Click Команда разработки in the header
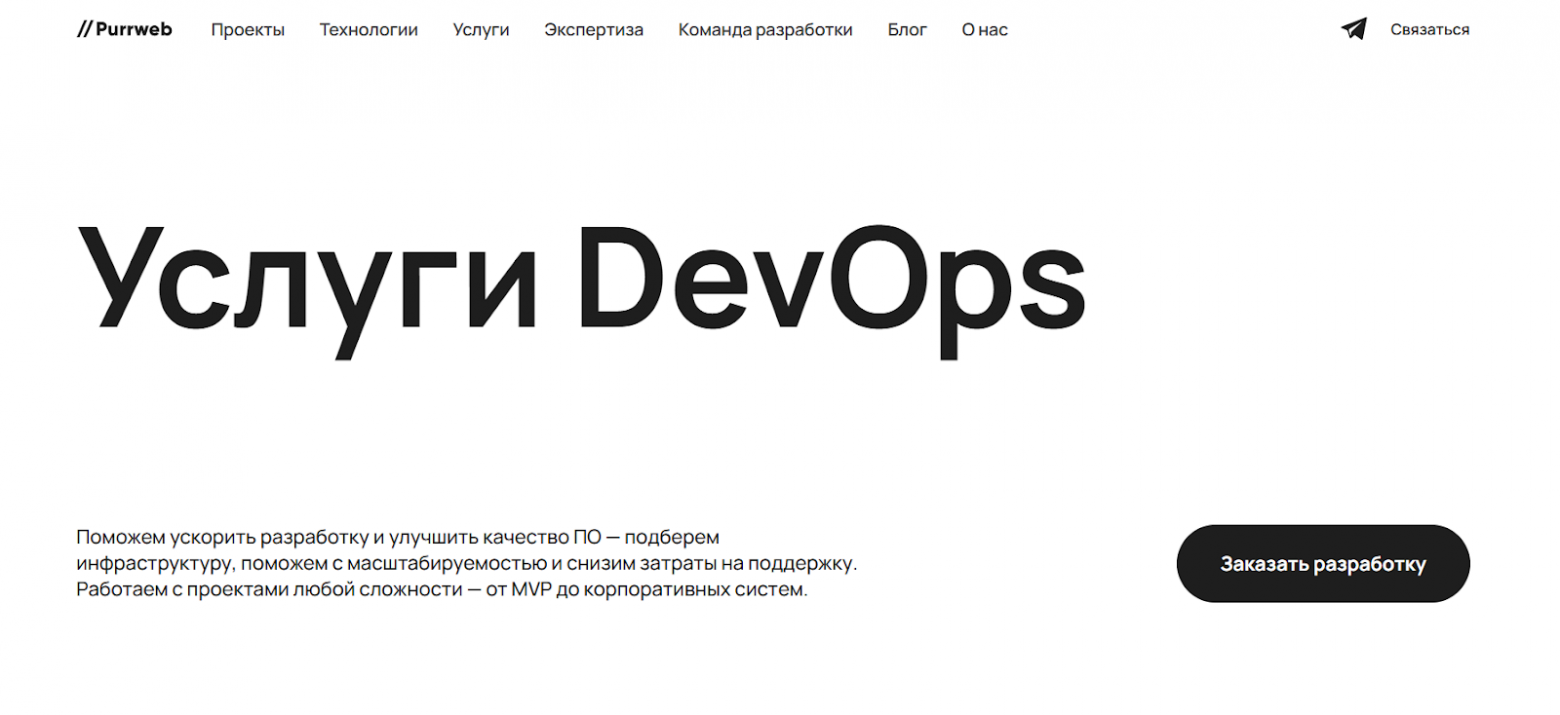The height and width of the screenshot is (715, 1560). tap(765, 29)
